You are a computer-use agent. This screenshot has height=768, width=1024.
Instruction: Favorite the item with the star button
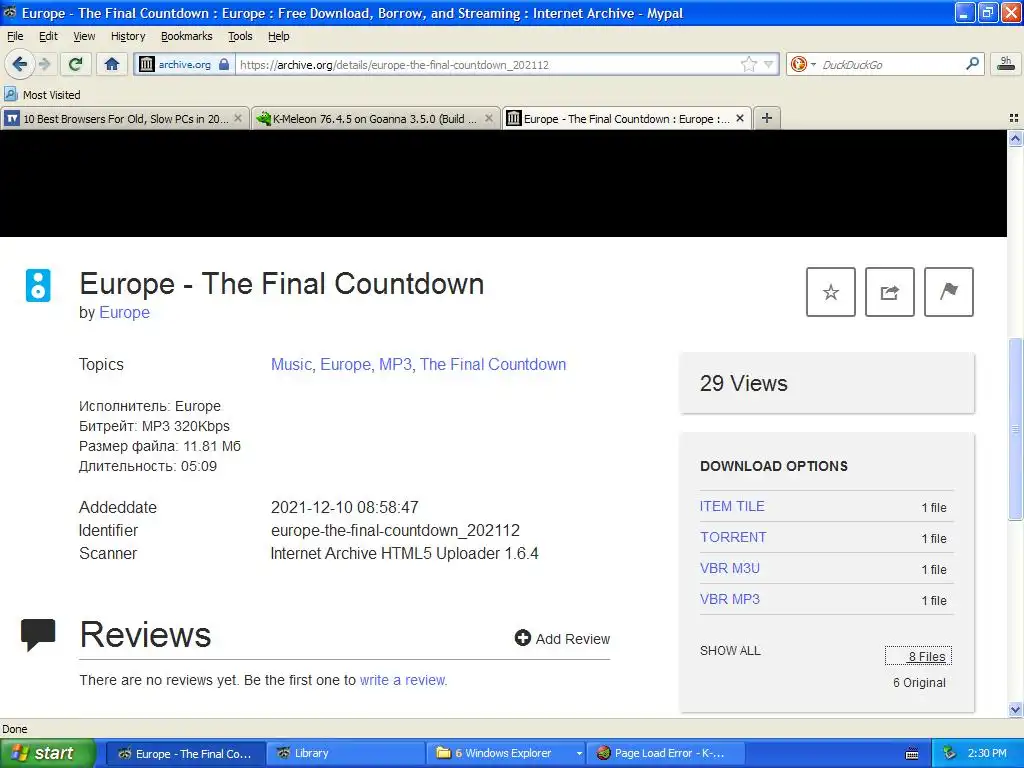(831, 292)
